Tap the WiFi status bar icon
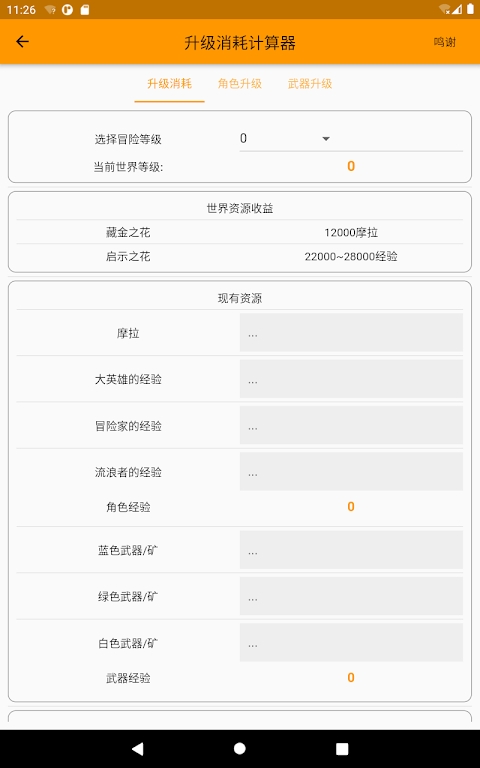 pyautogui.click(x=445, y=9)
